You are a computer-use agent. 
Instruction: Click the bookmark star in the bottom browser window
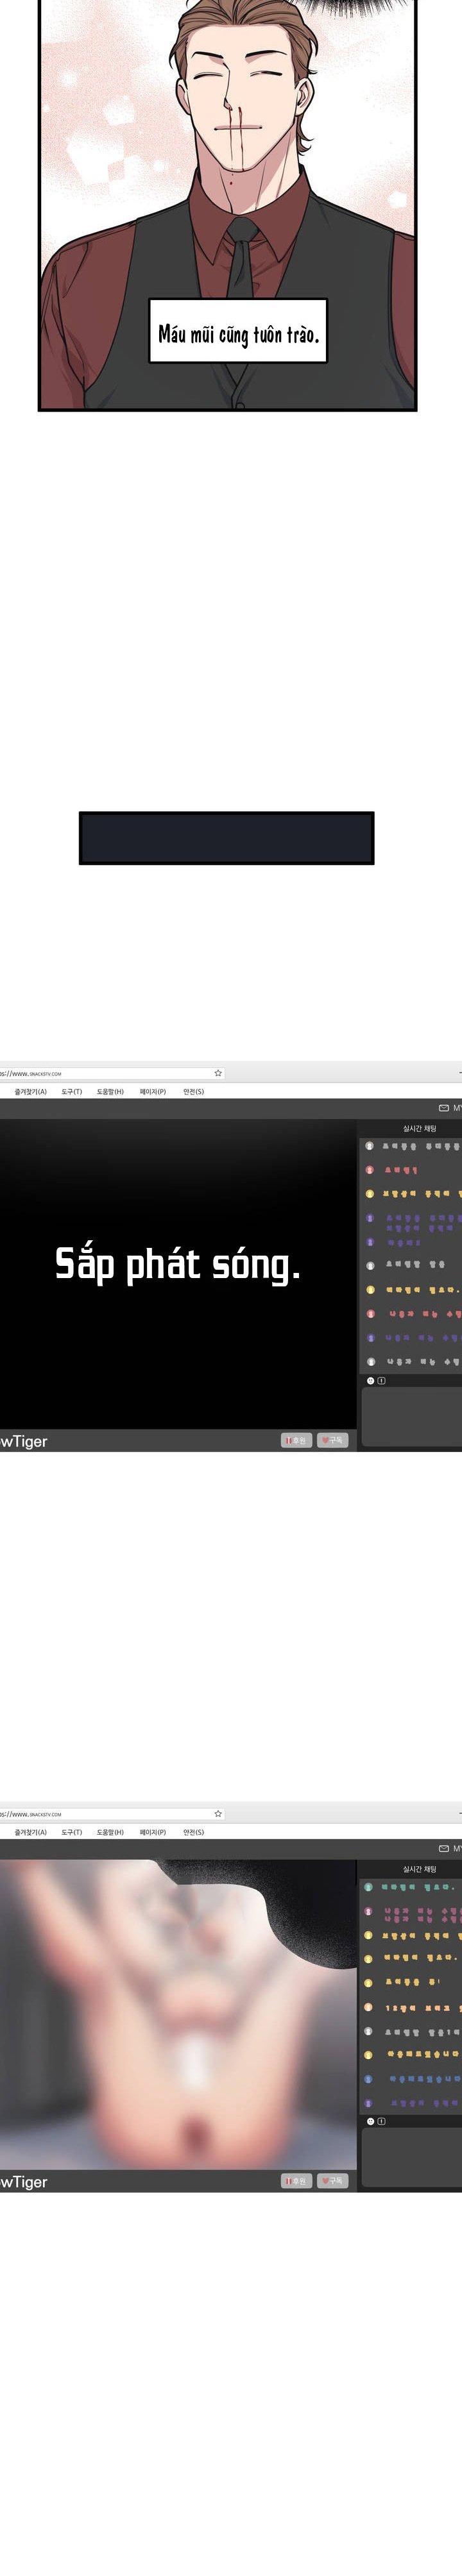point(218,1813)
